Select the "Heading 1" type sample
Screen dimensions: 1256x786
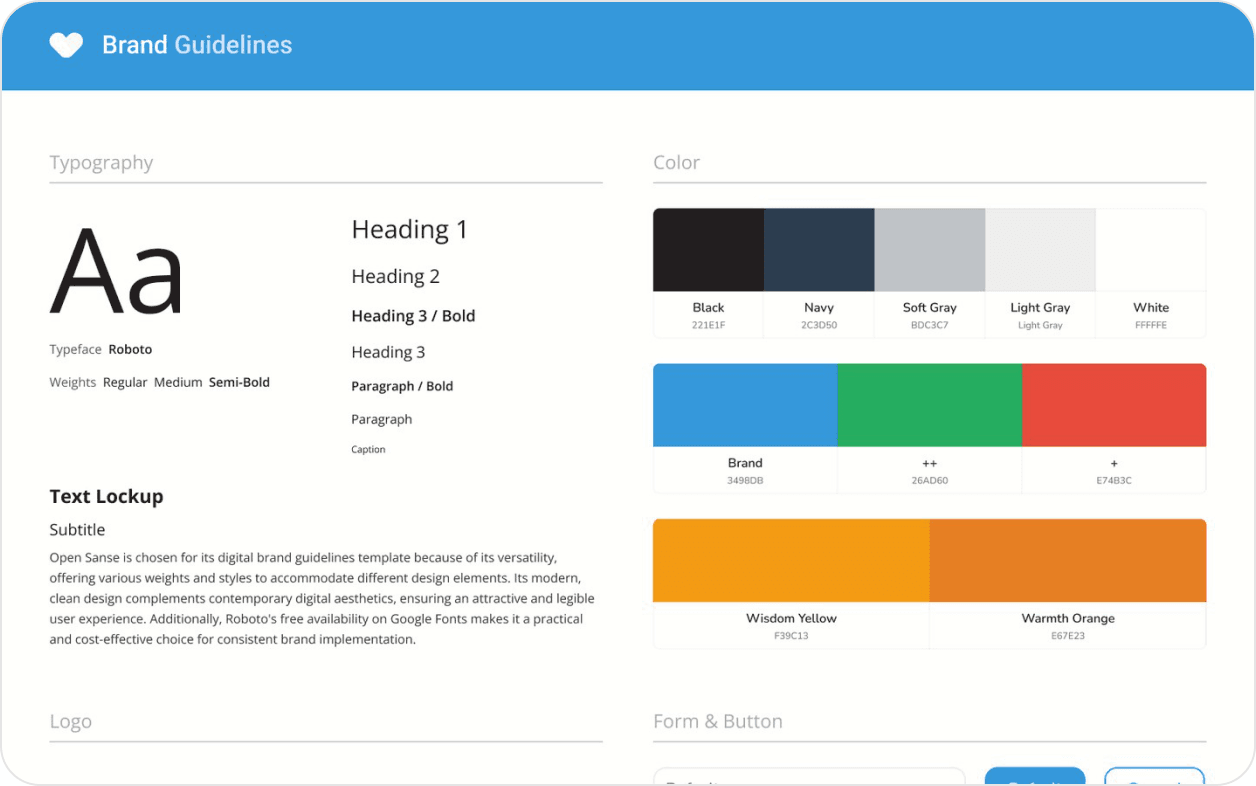pos(410,229)
